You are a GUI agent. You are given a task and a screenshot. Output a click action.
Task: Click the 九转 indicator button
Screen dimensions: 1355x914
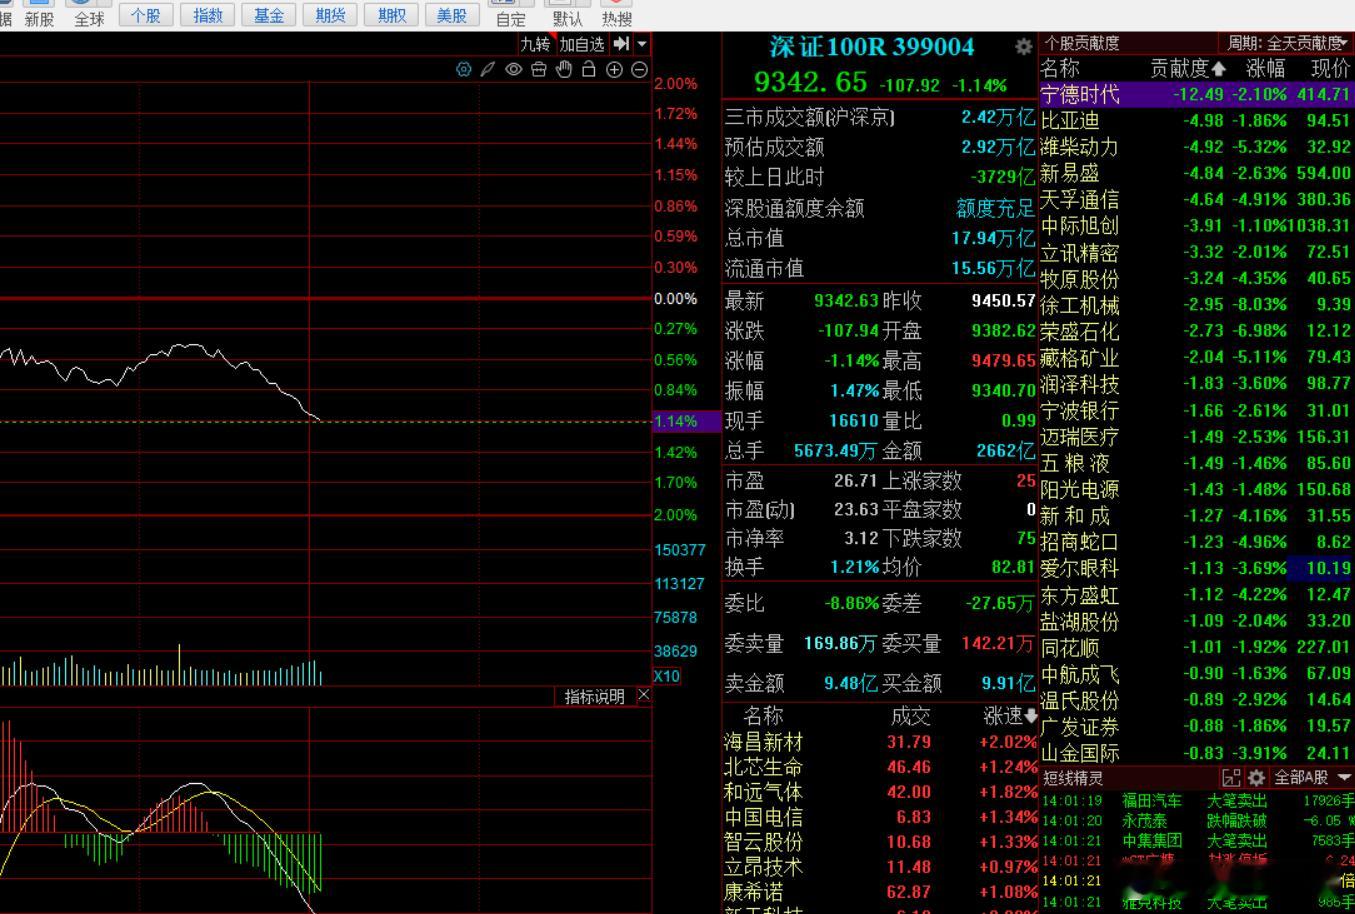(x=535, y=44)
